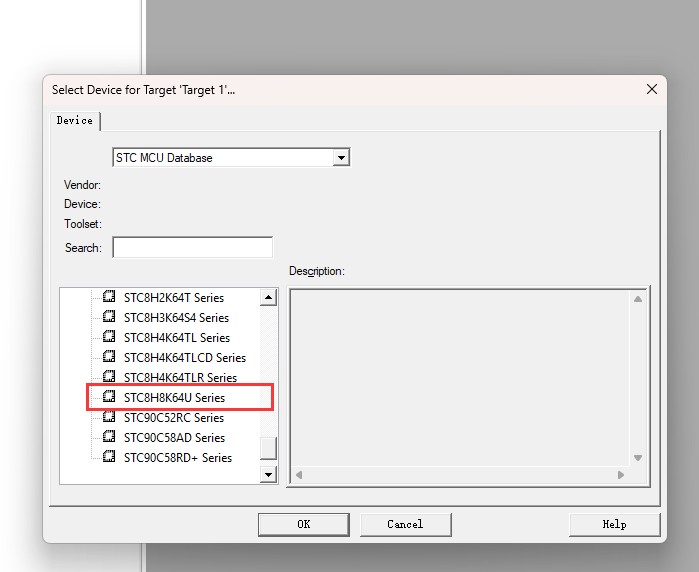This screenshot has width=699, height=572.
Task: Pick STC90C58RD+ Series device entry
Action: click(x=178, y=458)
